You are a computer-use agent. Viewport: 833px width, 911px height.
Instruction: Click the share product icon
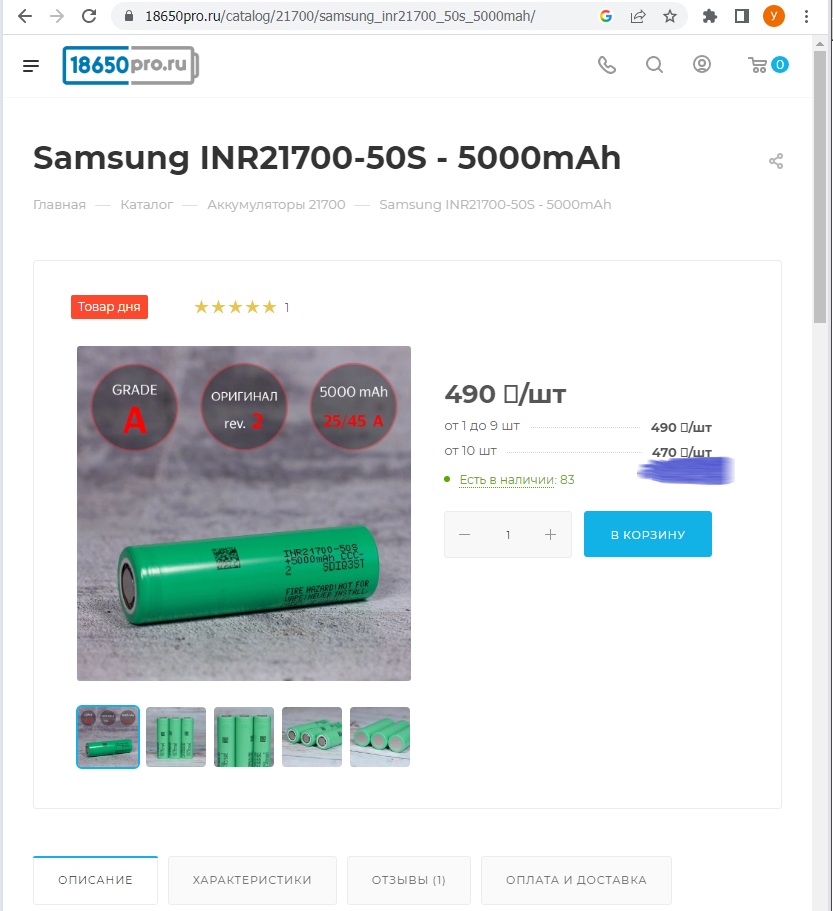click(x=776, y=161)
